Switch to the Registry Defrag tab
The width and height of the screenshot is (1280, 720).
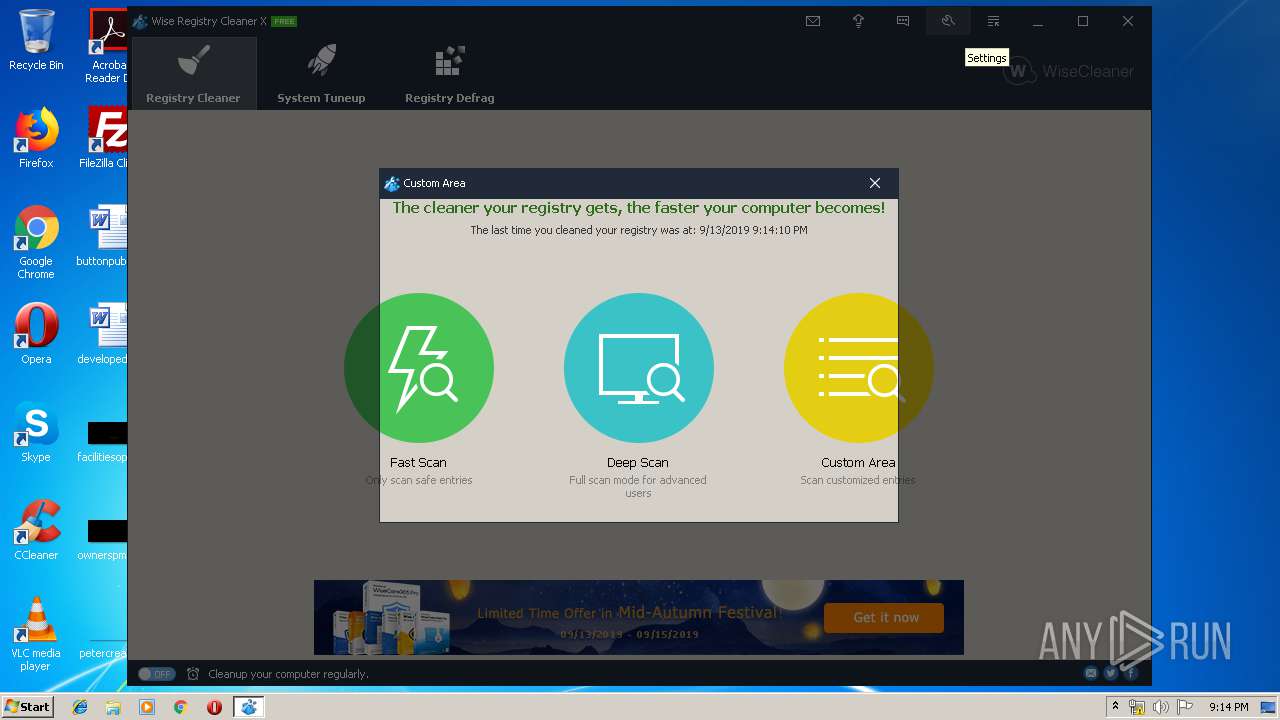tap(449, 74)
